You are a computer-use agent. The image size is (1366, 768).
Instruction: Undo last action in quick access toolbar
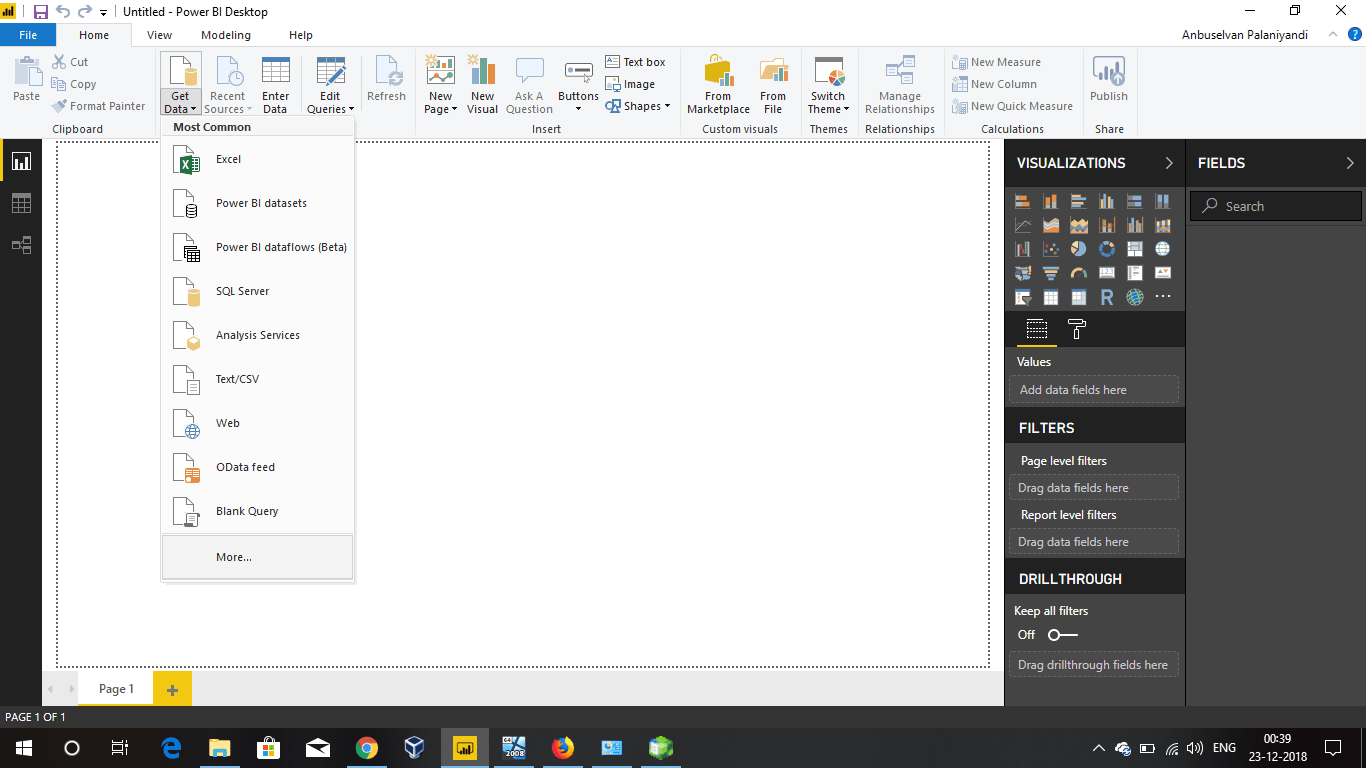63,12
